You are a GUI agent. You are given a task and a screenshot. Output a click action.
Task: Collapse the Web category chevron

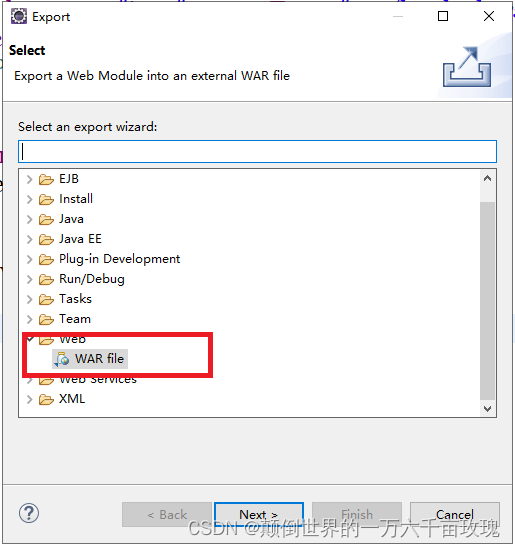pyautogui.click(x=30, y=339)
